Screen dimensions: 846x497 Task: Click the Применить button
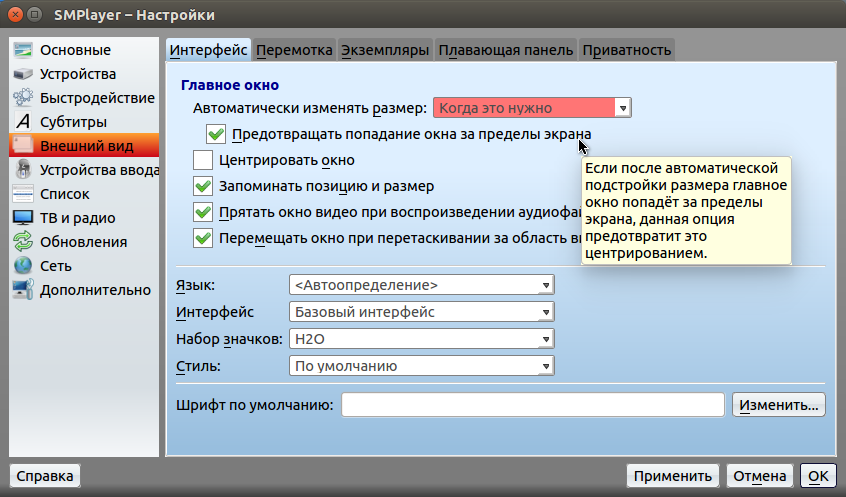pyautogui.click(x=673, y=476)
